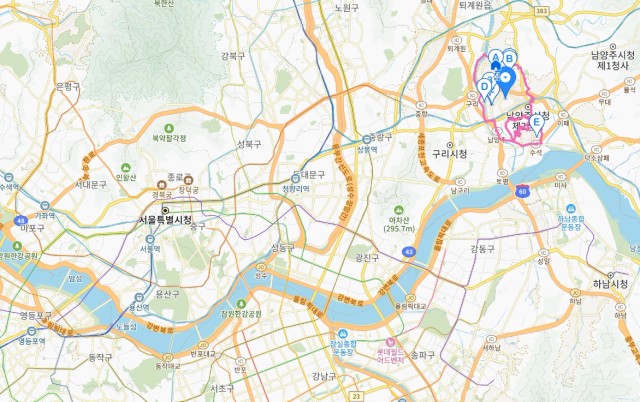This screenshot has width=640, height=402.
Task: Select map marker E
Action: point(536,124)
